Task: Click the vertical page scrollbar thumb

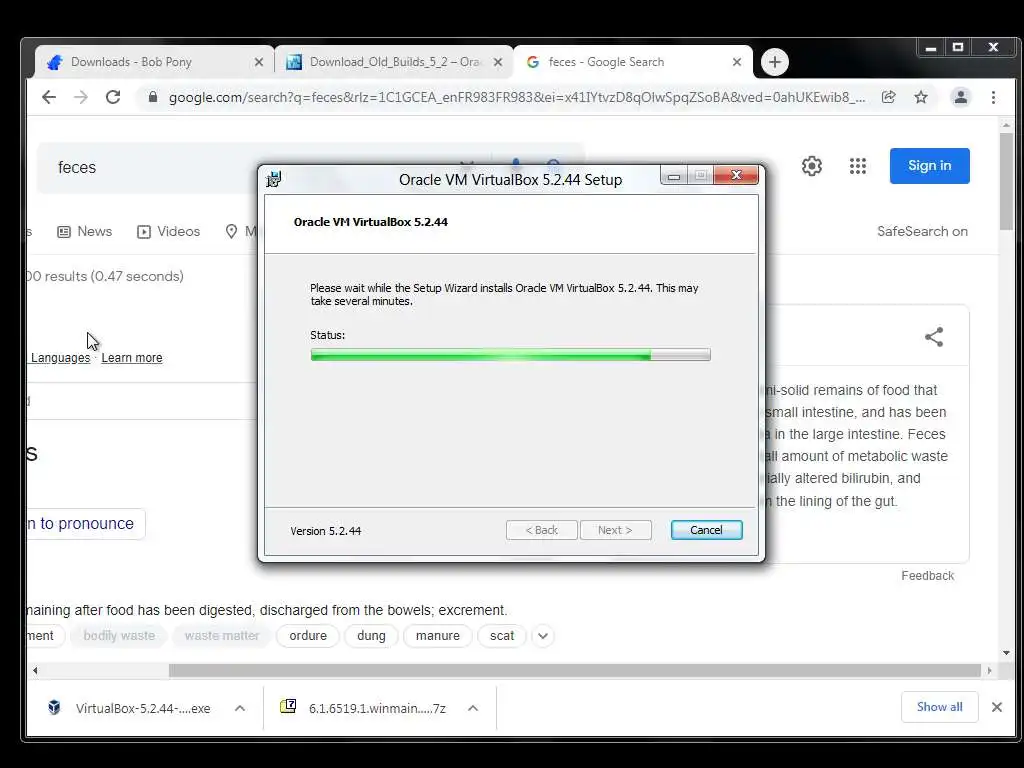Action: [x=1006, y=182]
